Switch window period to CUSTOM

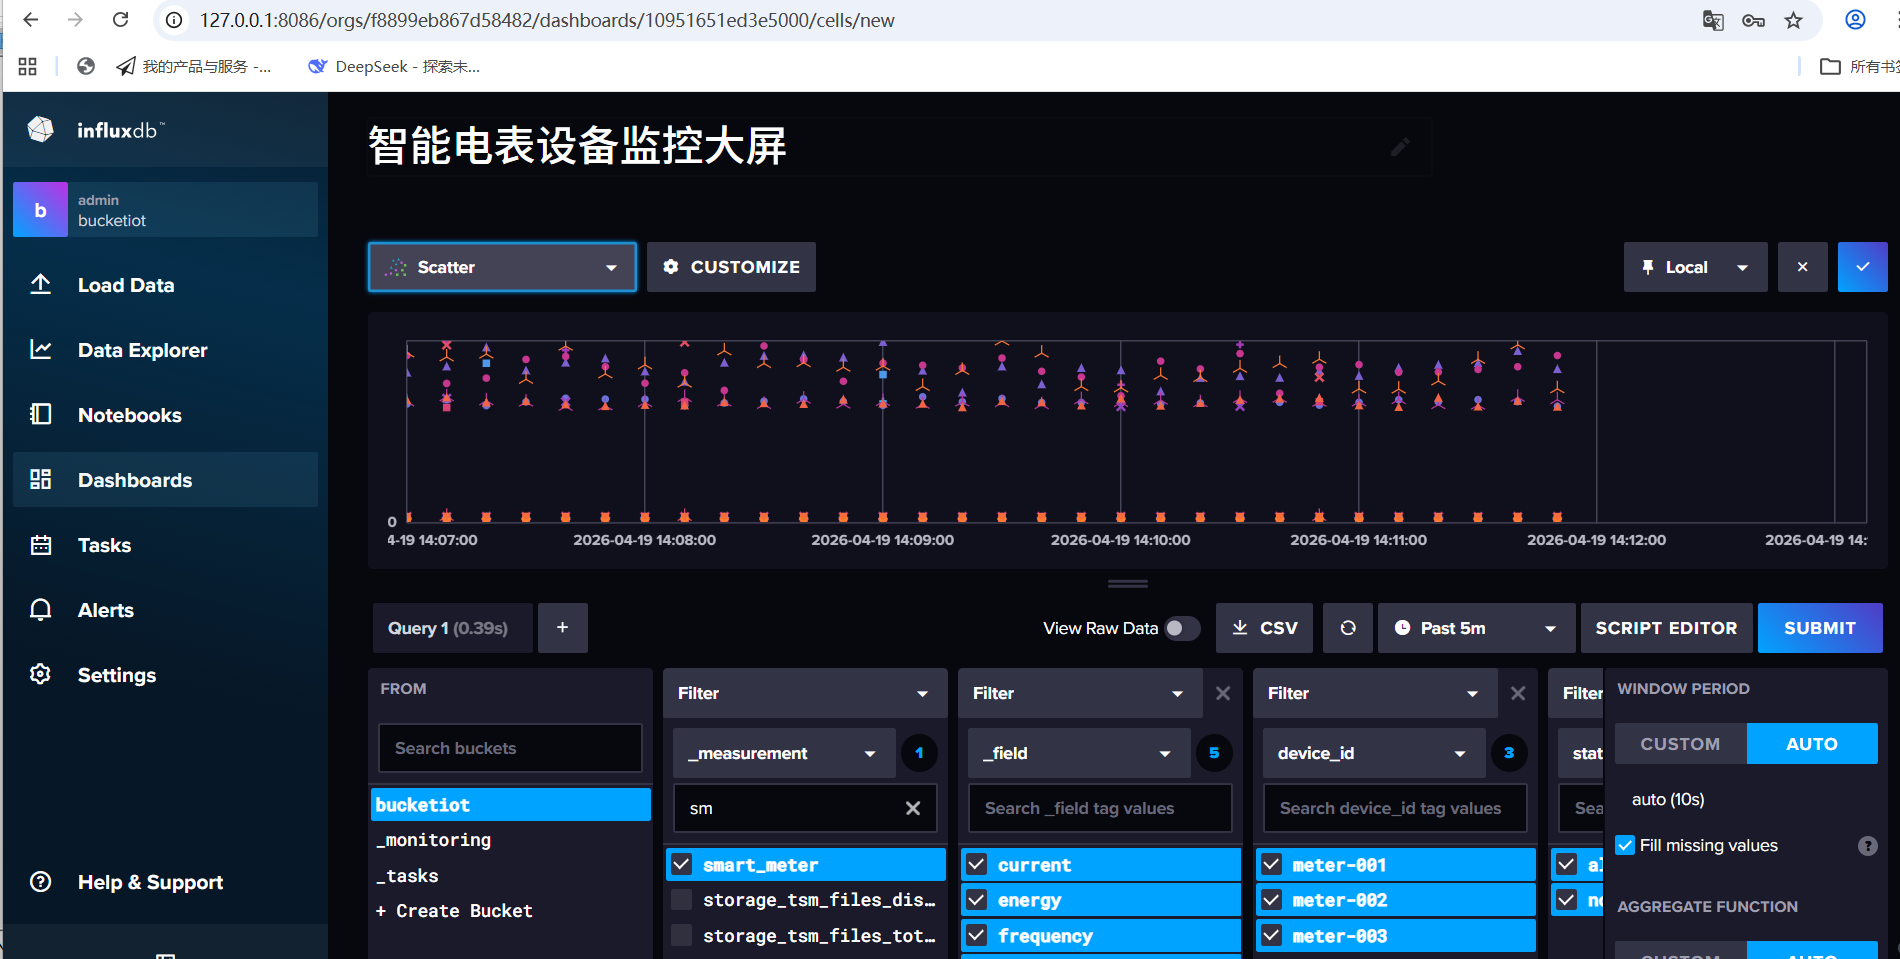point(1681,743)
